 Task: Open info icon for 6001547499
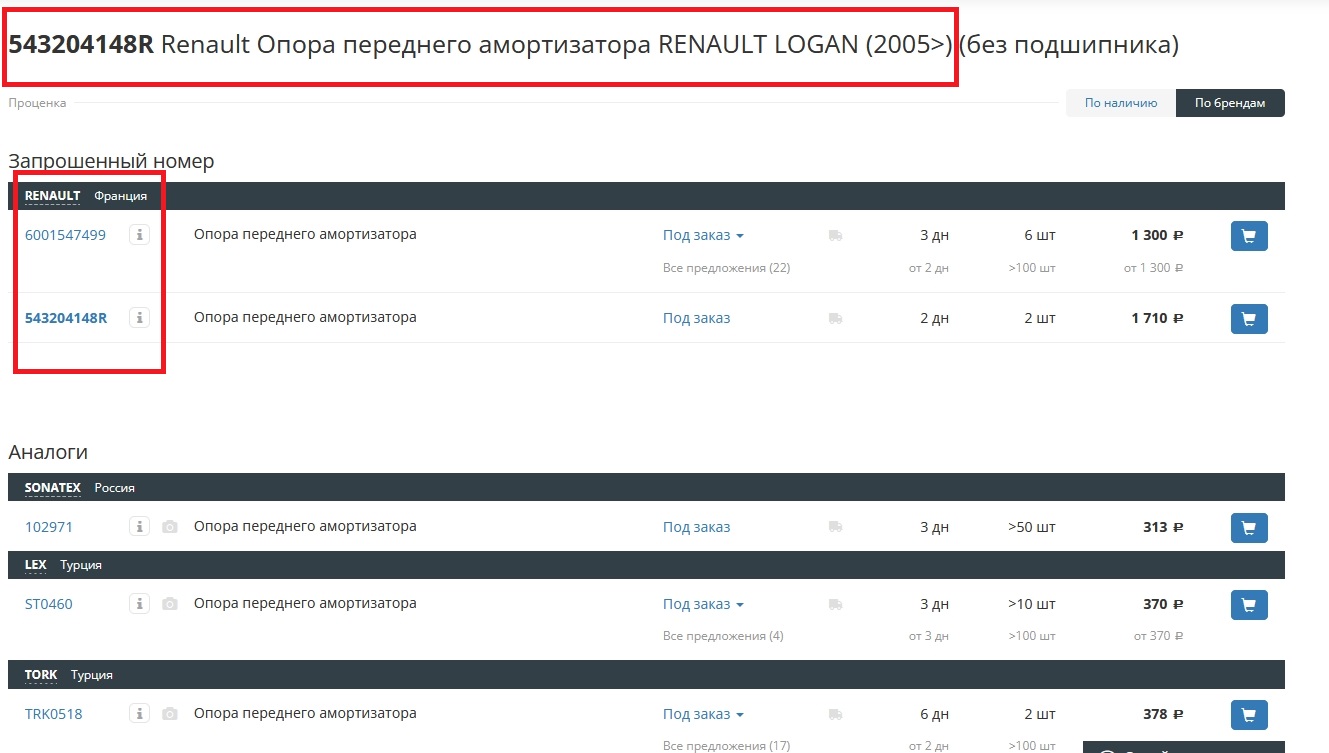pos(140,235)
